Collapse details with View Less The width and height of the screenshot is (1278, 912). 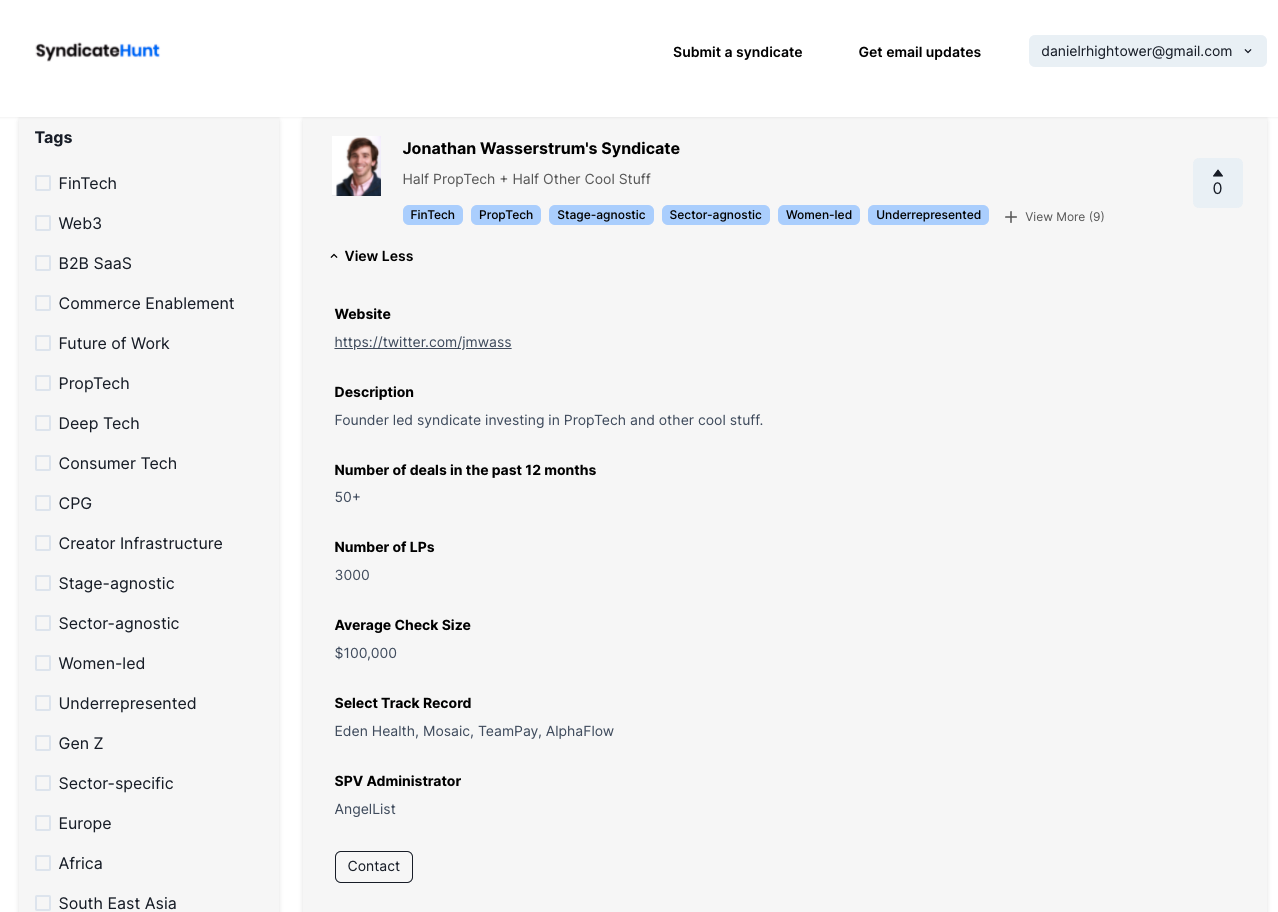[371, 256]
